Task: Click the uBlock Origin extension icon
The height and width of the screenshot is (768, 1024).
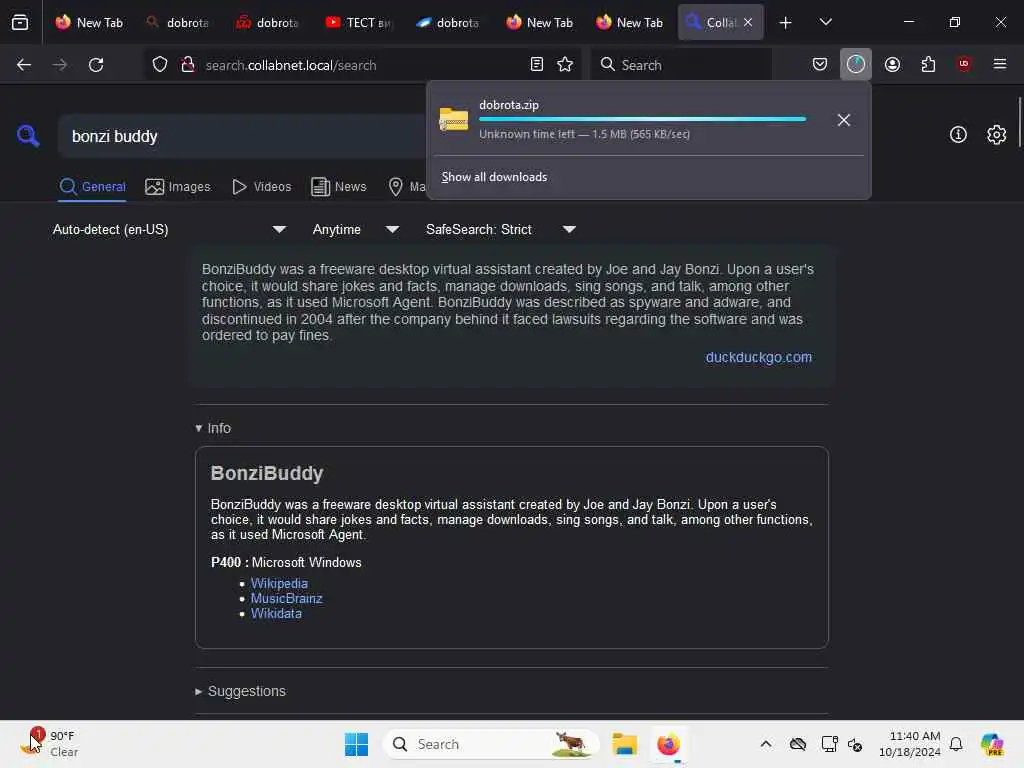Action: [x=964, y=64]
